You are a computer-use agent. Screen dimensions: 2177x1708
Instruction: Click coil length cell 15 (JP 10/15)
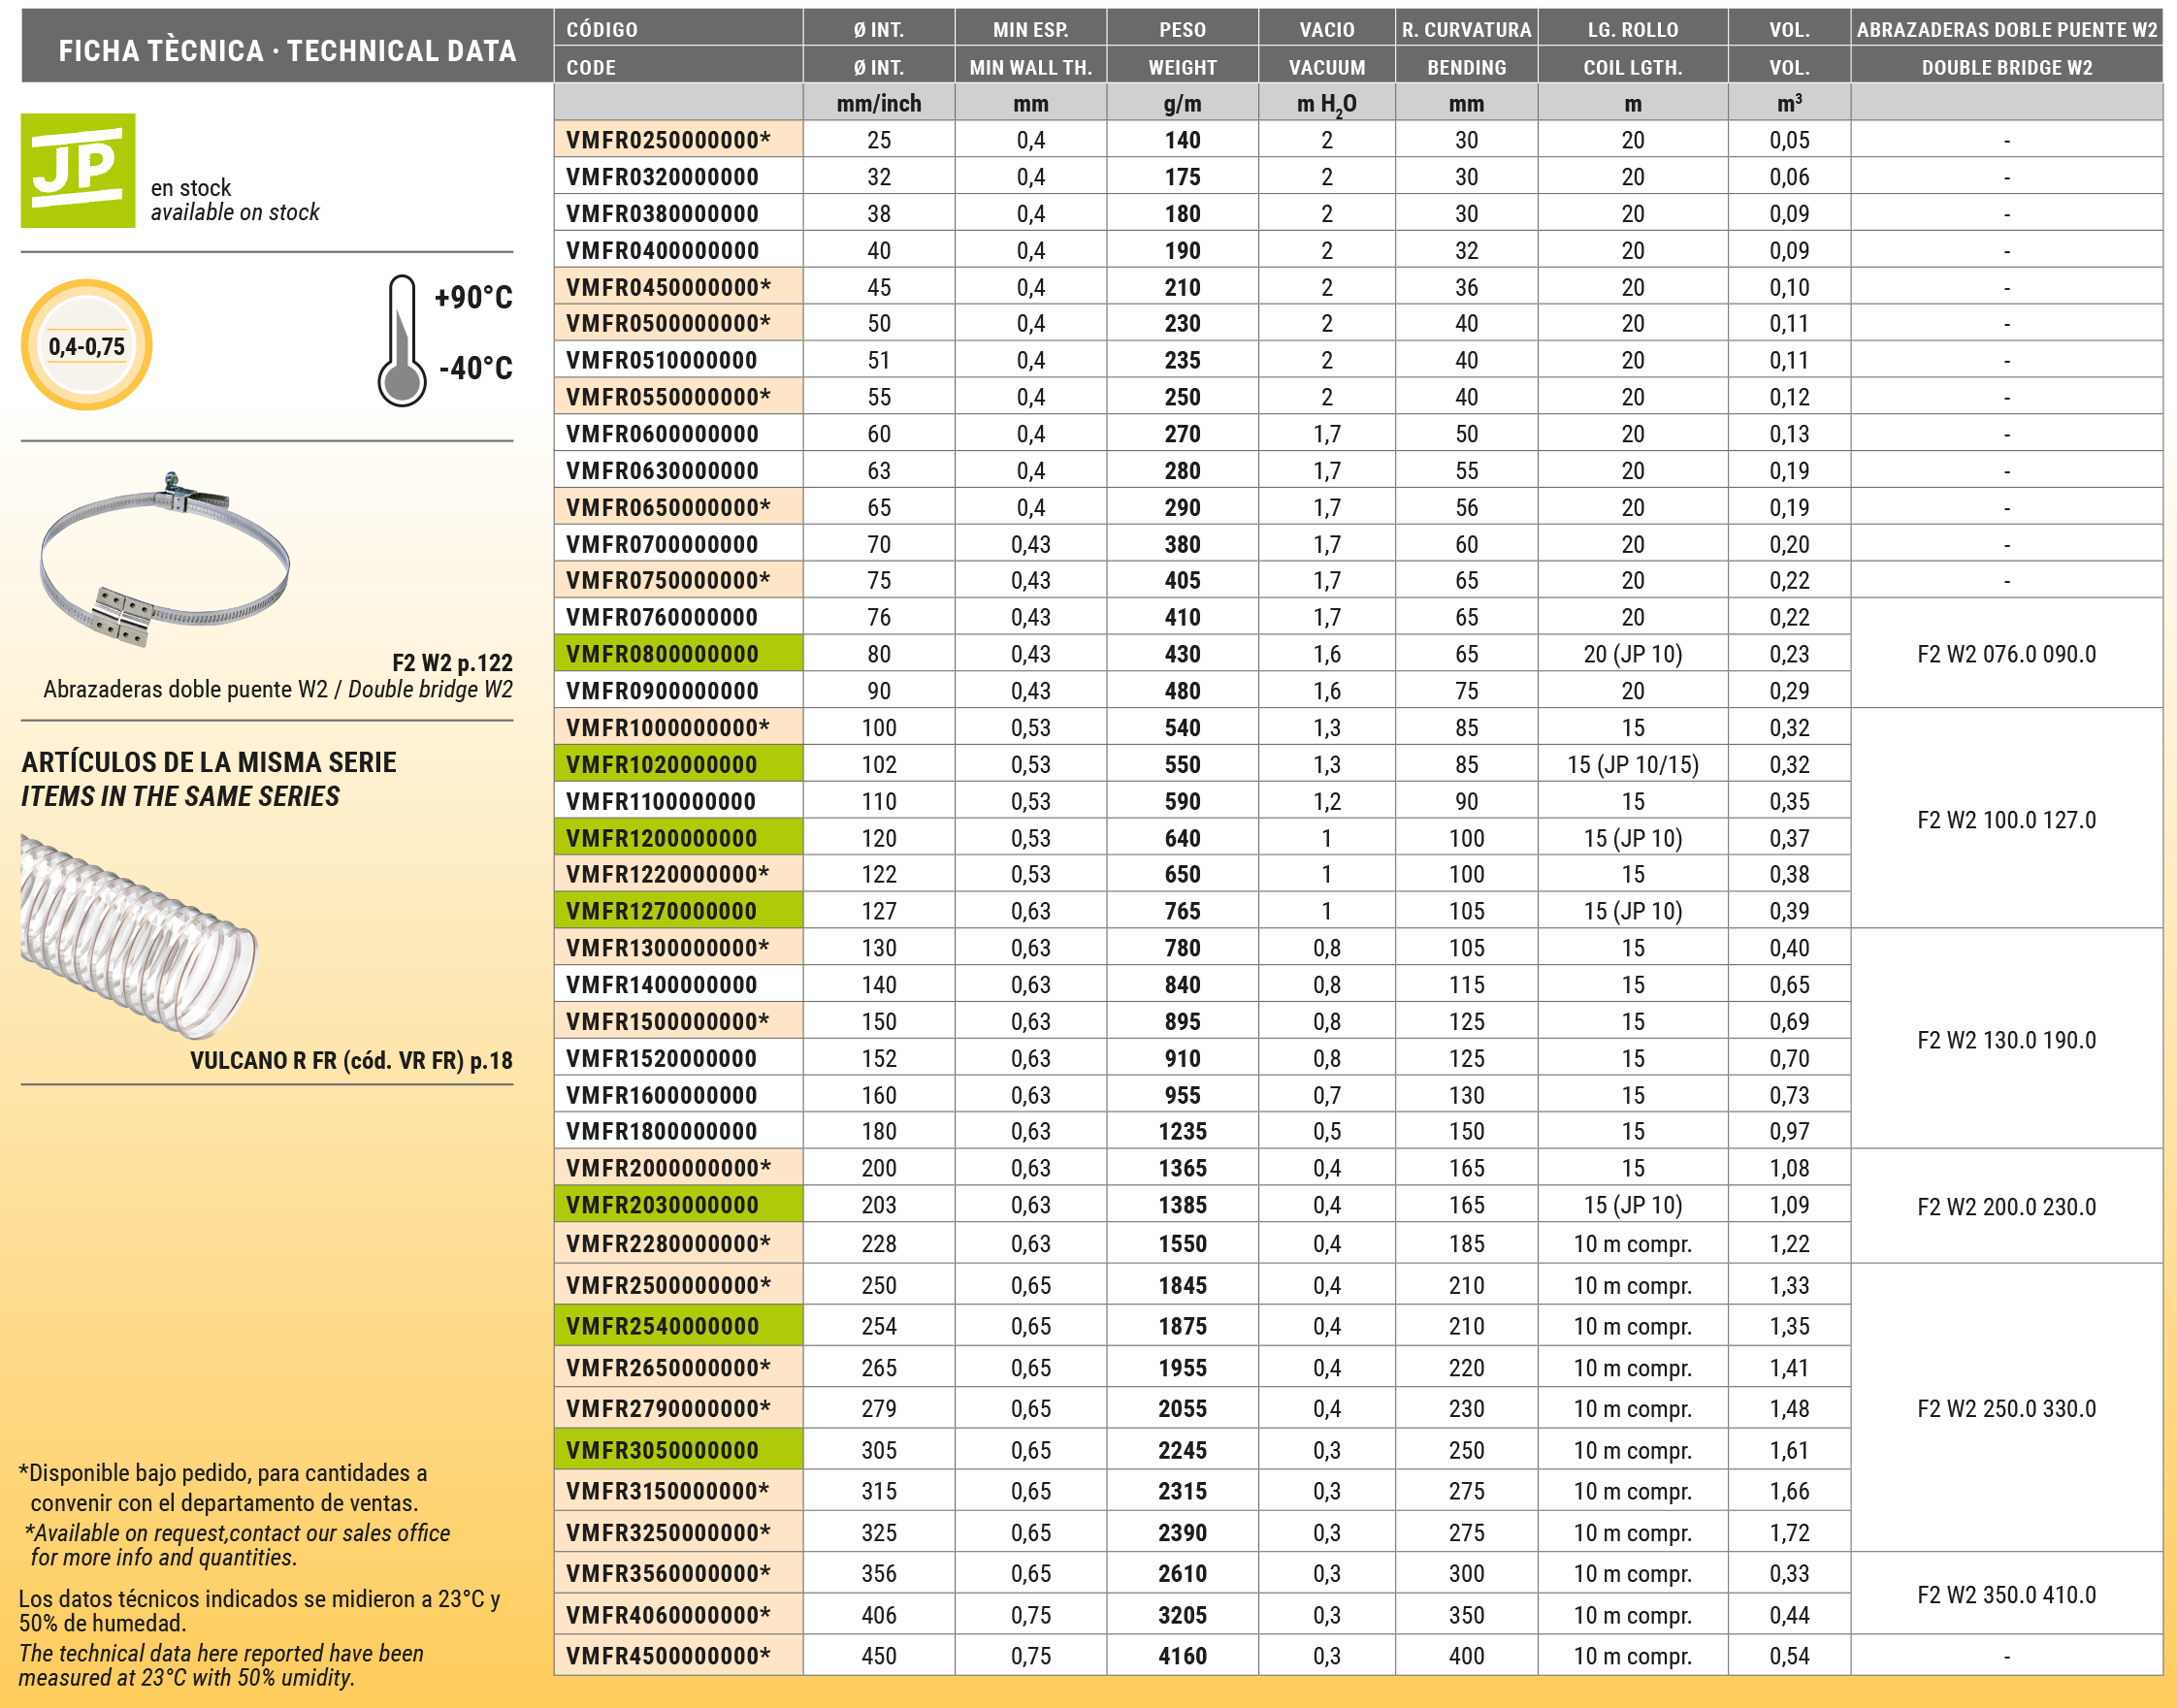point(1632,765)
